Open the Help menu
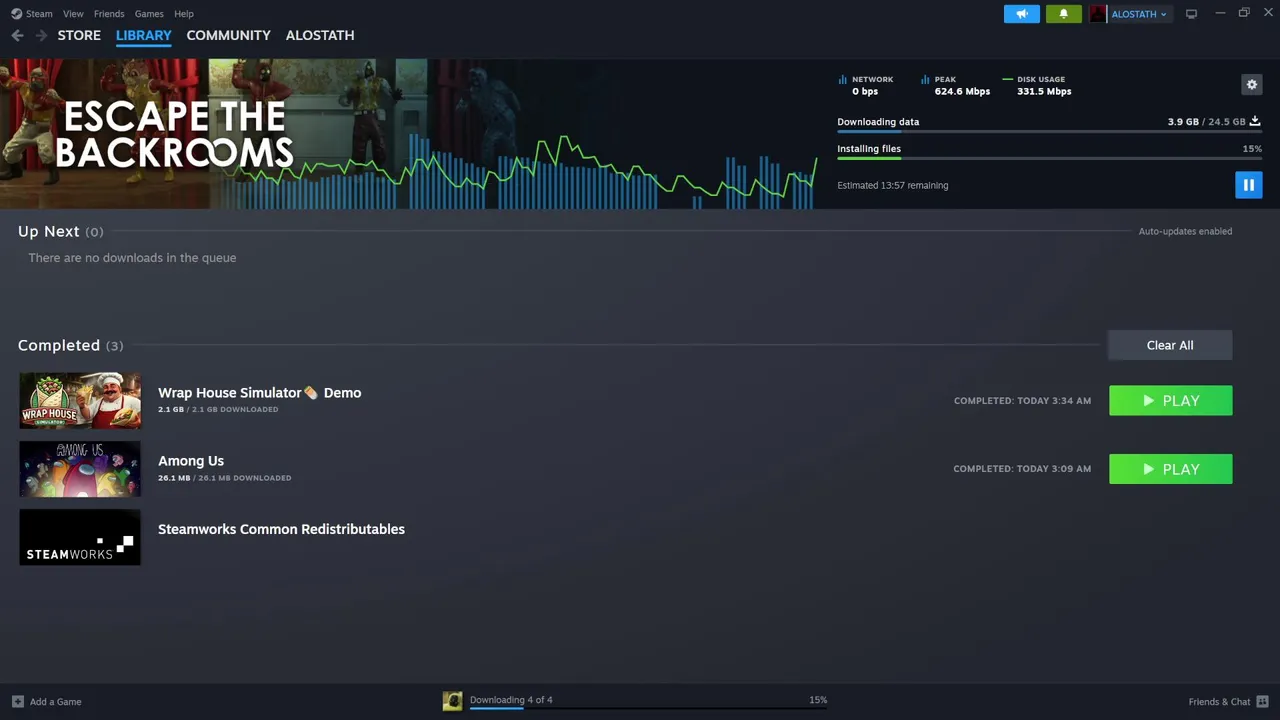 tap(184, 14)
